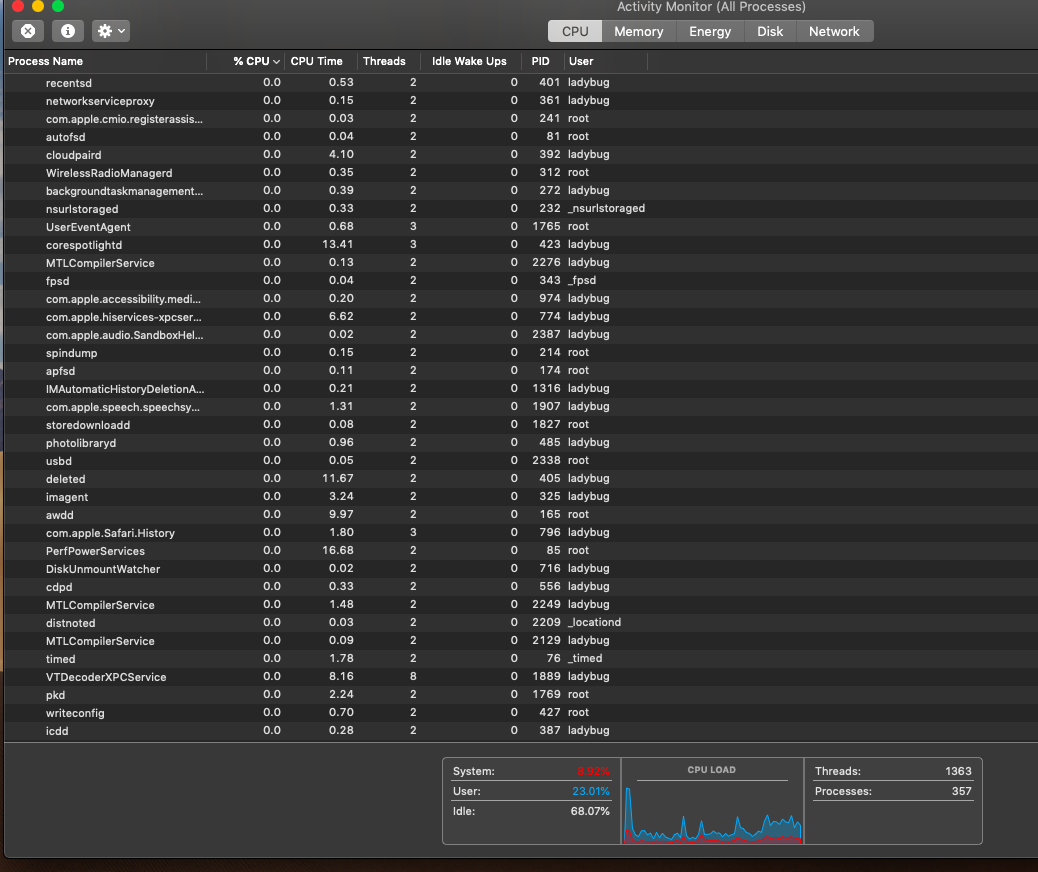Select the com.apple.hiservices-xpcser... row
Screen dimensions: 1038x872
521,316
